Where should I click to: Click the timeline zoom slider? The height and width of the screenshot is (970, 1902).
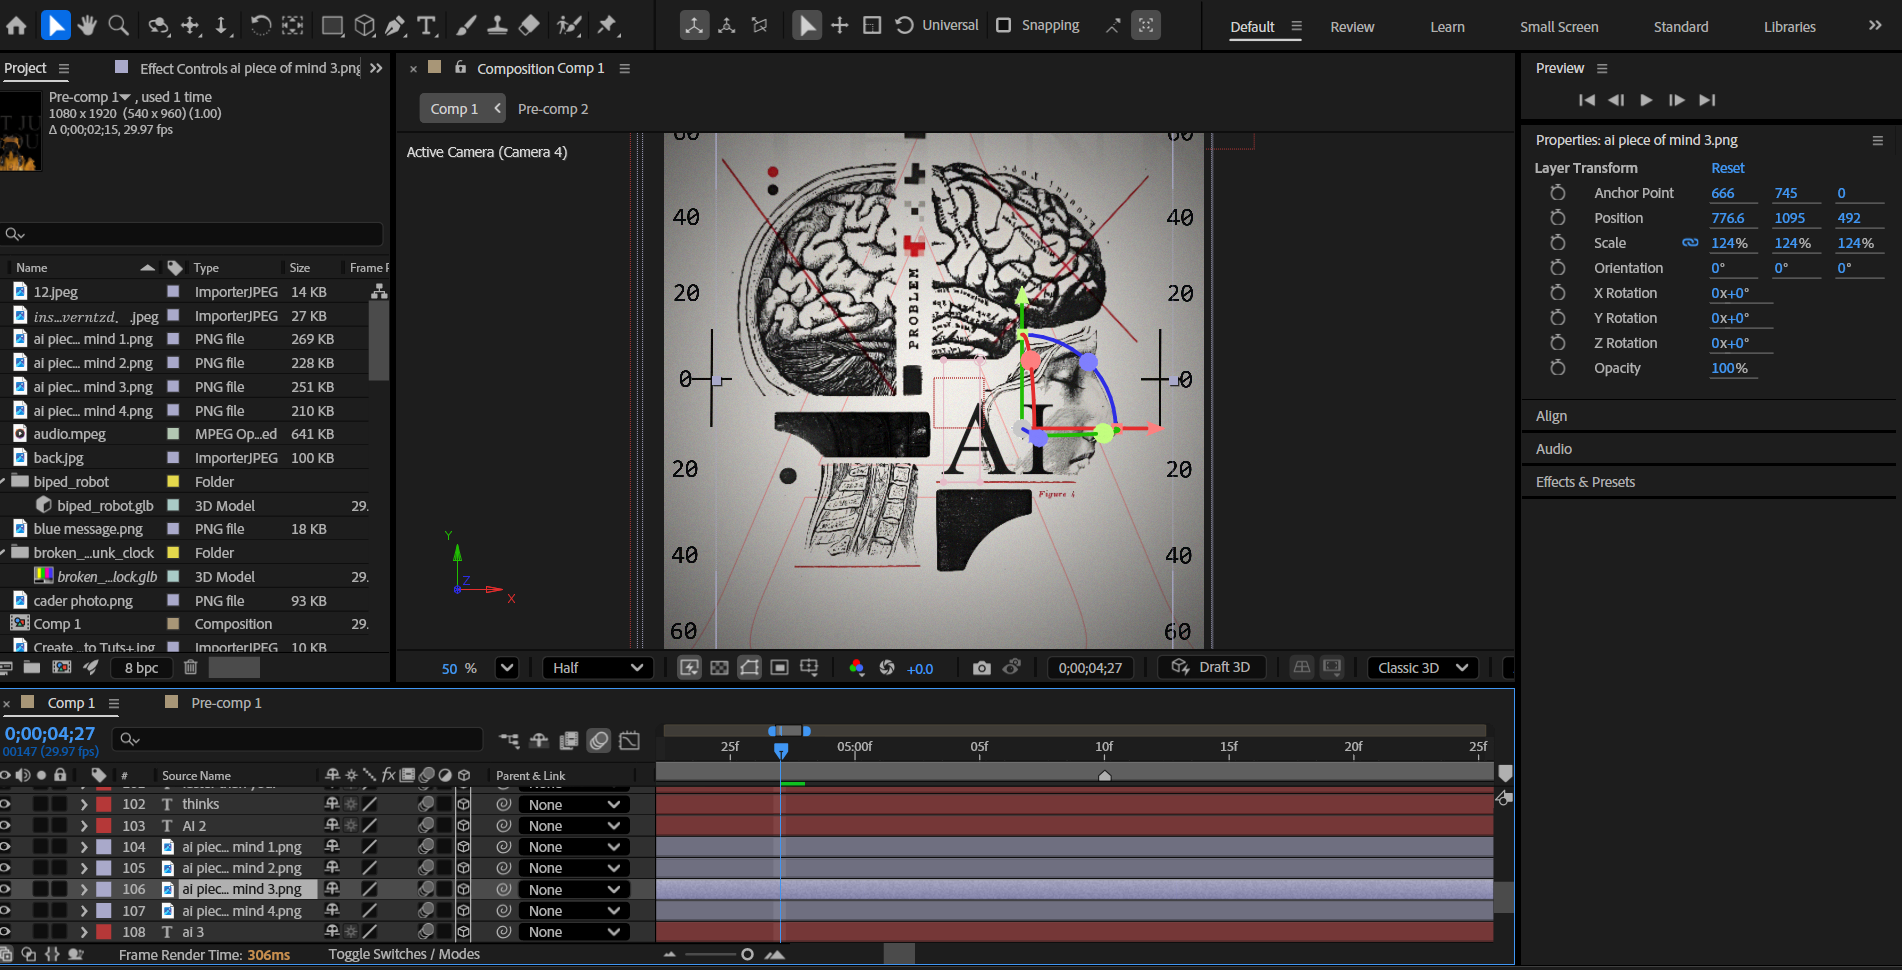(x=746, y=954)
